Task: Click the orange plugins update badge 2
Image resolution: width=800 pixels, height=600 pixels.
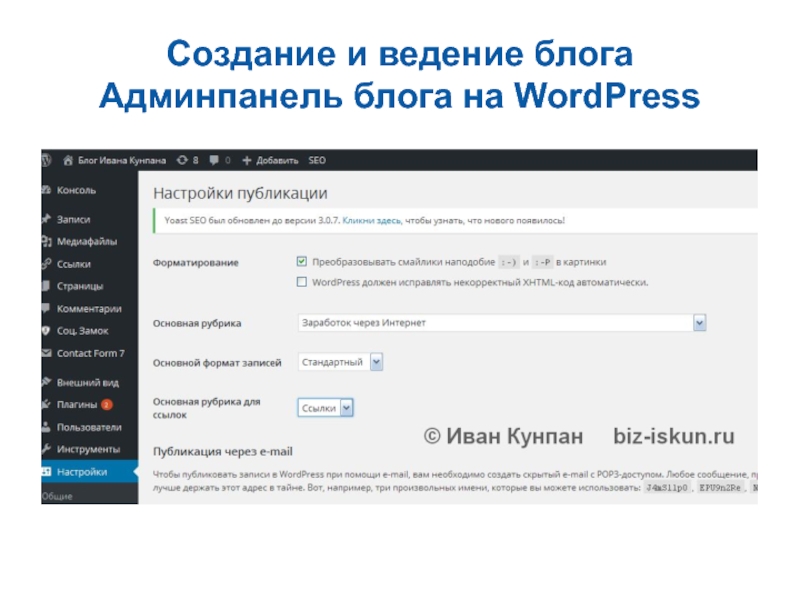Action: tap(107, 405)
